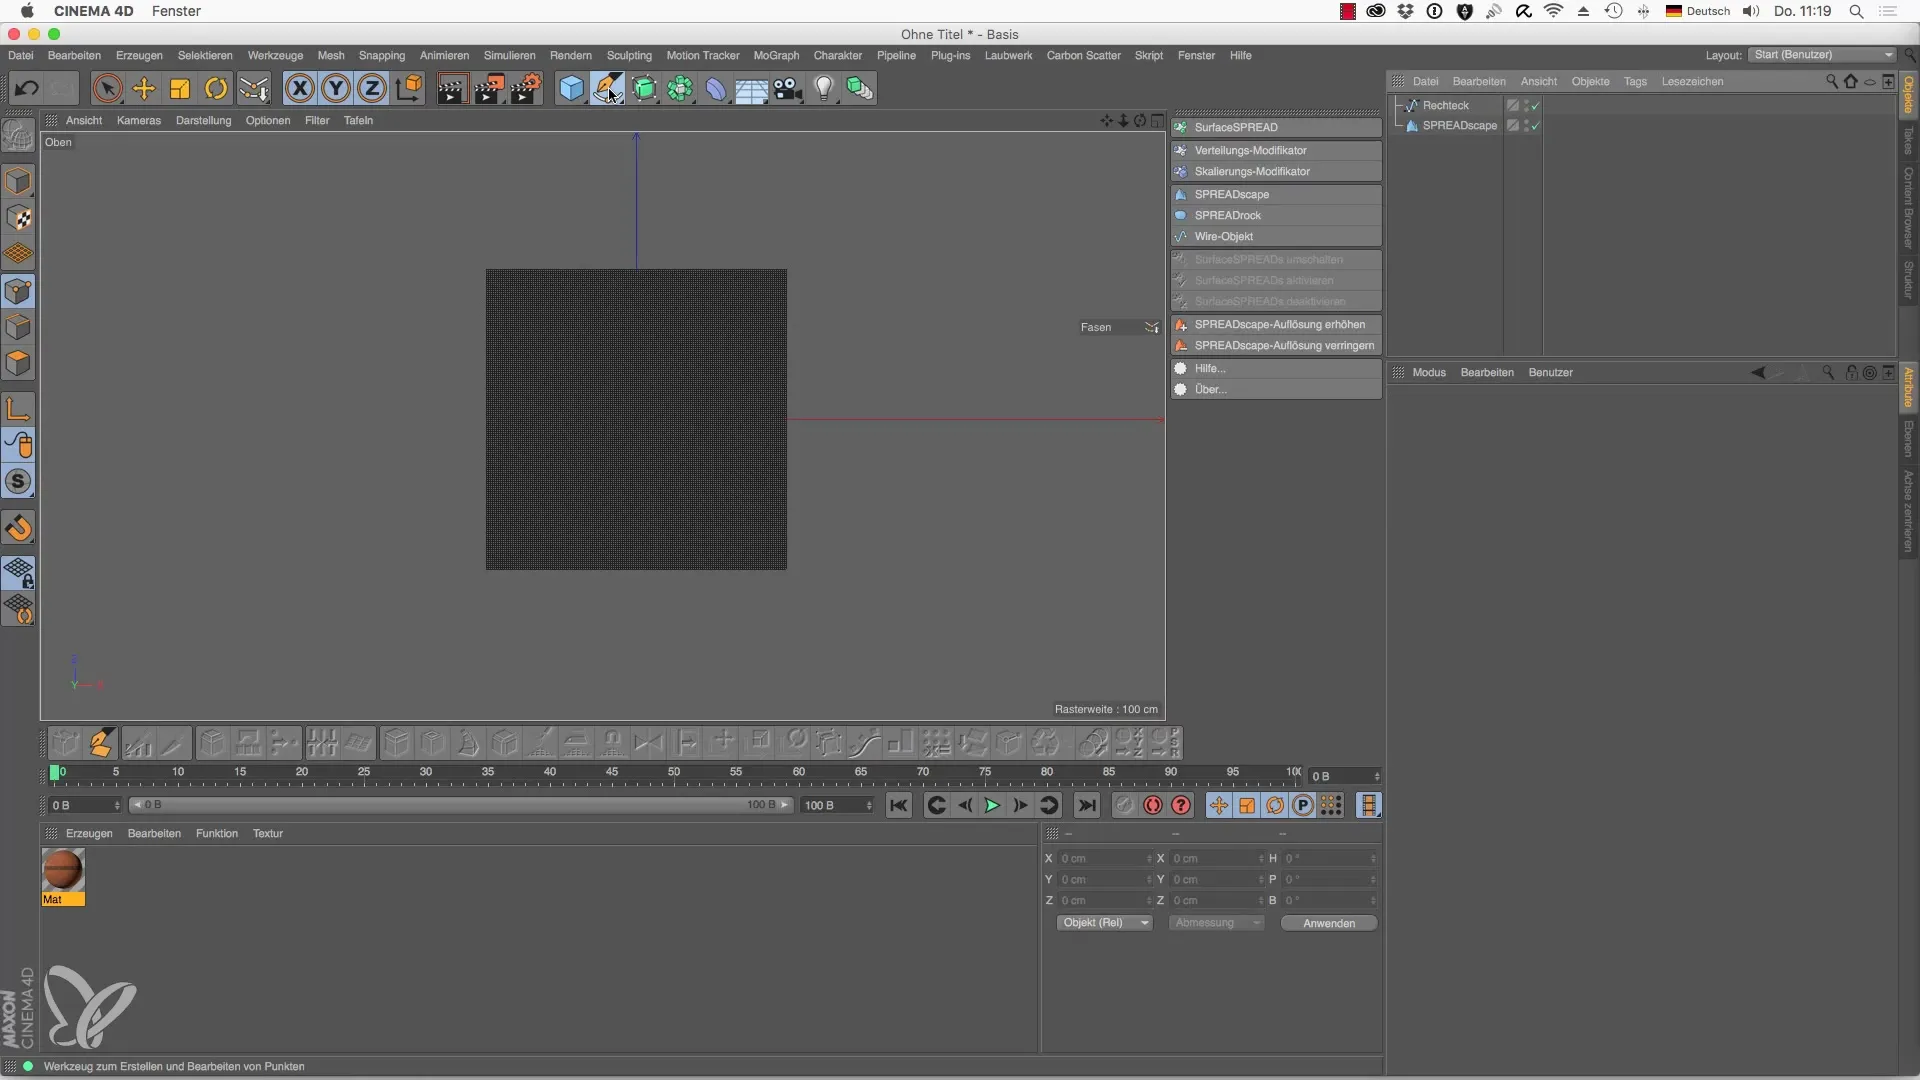This screenshot has width=1920, height=1080.
Task: Click Verteilungs-Modifikator entry
Action: tap(1277, 150)
